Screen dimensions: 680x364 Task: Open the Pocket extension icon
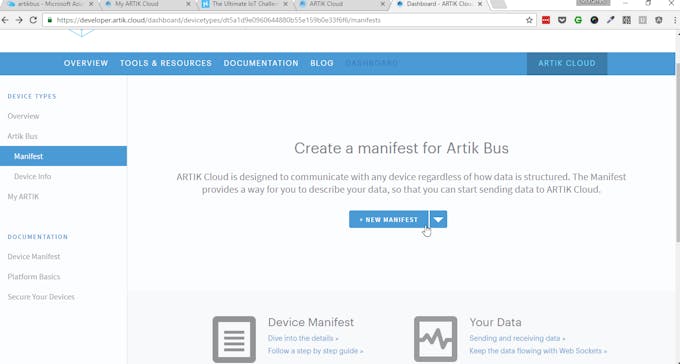click(562, 20)
